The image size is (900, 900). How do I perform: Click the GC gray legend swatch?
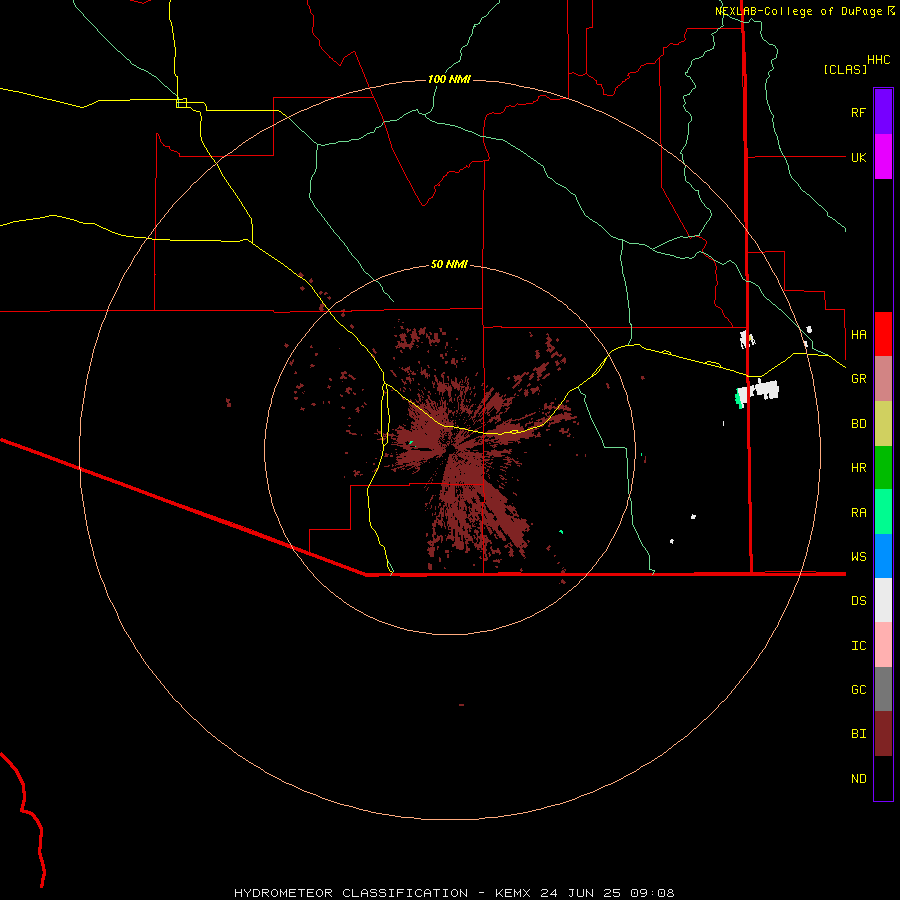point(883,689)
